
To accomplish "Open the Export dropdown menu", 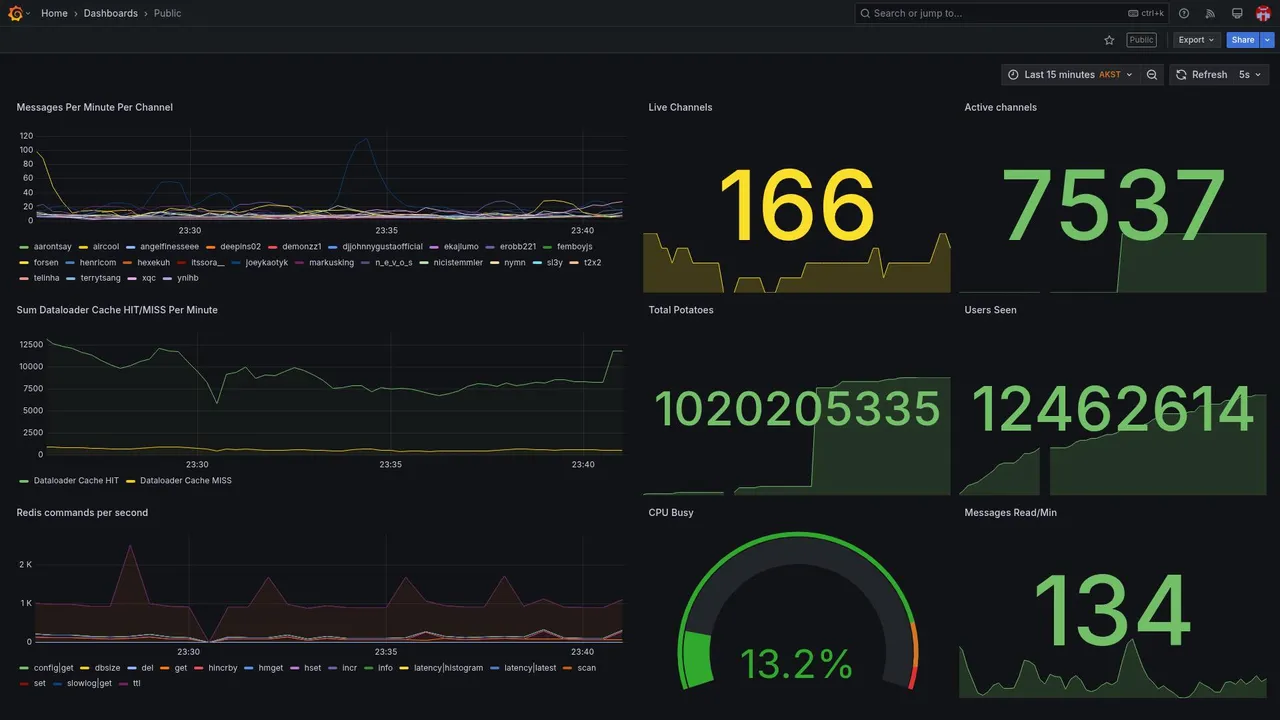I will click(x=1196, y=40).
